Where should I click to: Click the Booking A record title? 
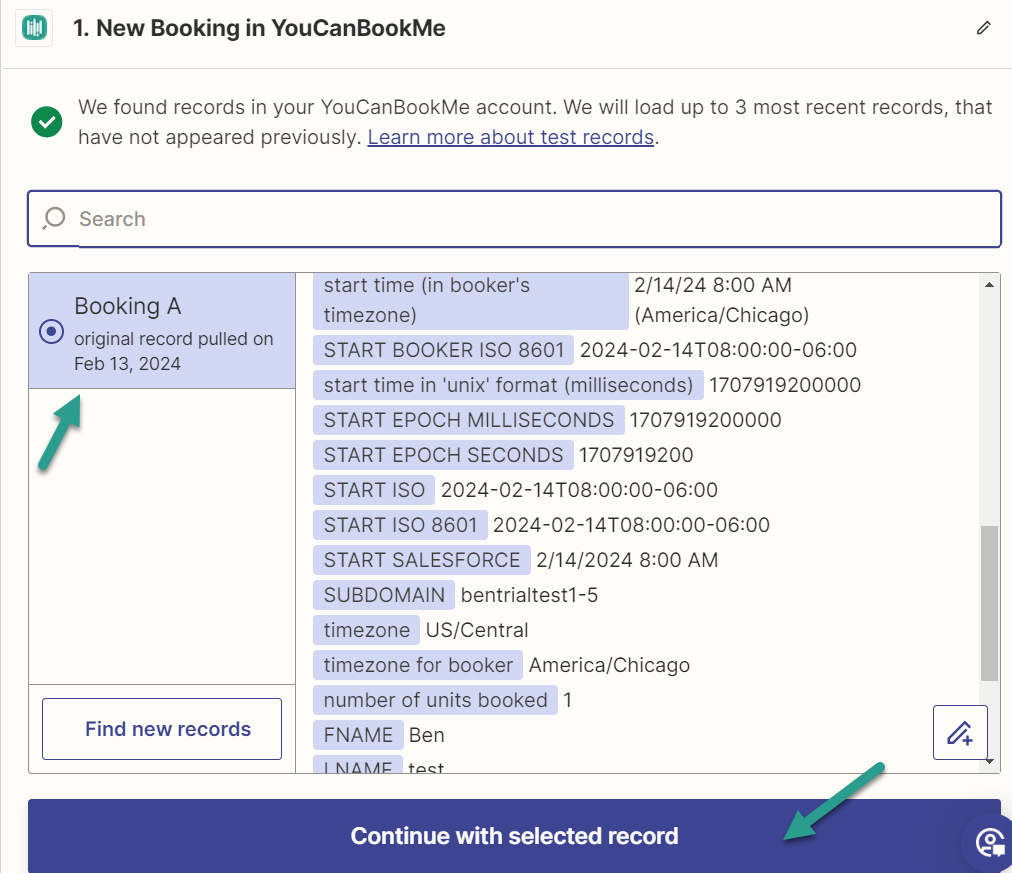[x=128, y=306]
